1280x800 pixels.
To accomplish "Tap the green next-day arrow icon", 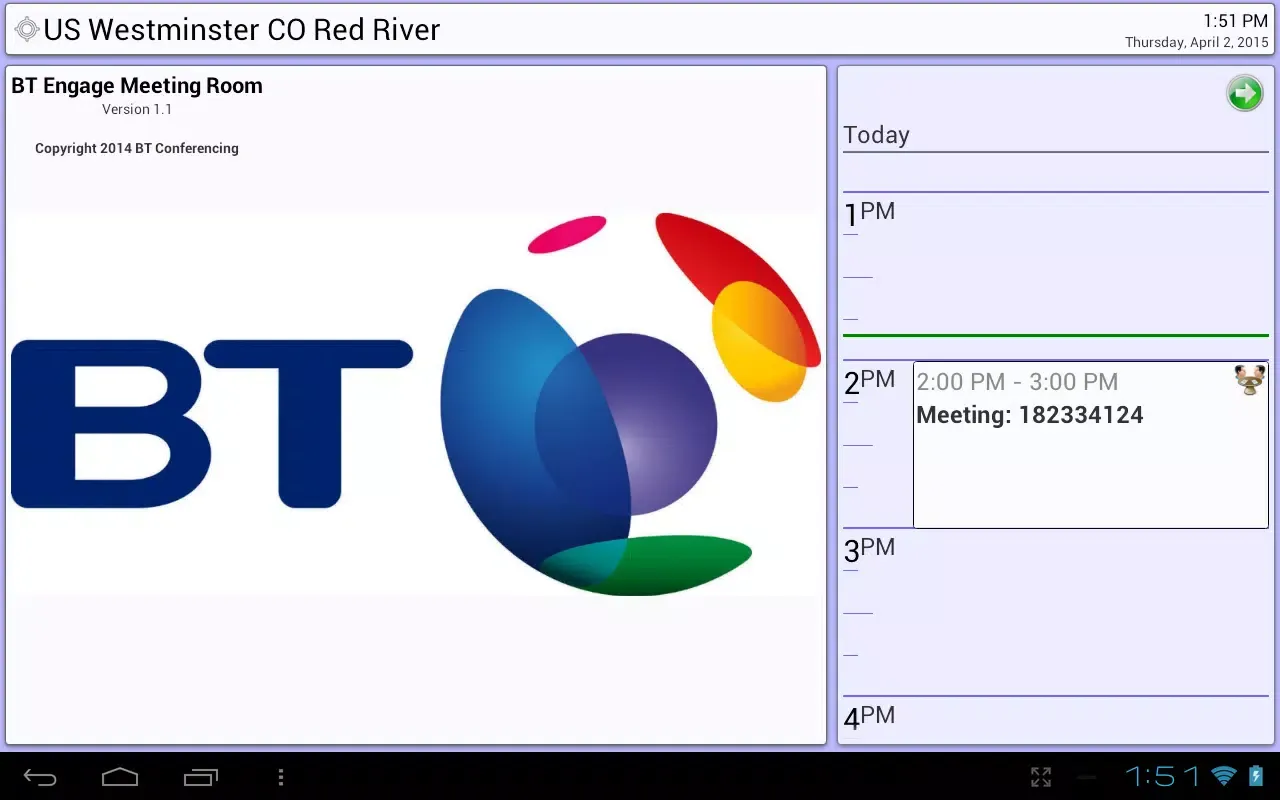I will click(x=1245, y=93).
